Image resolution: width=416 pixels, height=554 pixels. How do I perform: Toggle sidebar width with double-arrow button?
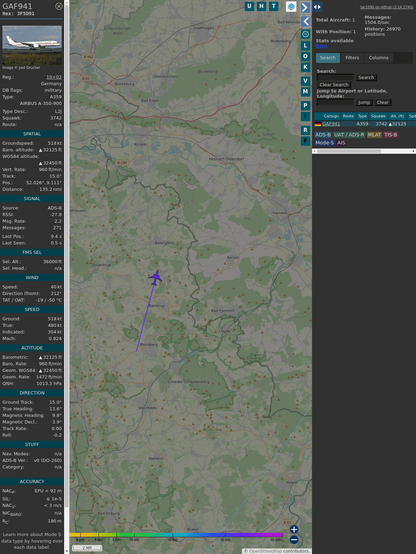click(317, 7)
